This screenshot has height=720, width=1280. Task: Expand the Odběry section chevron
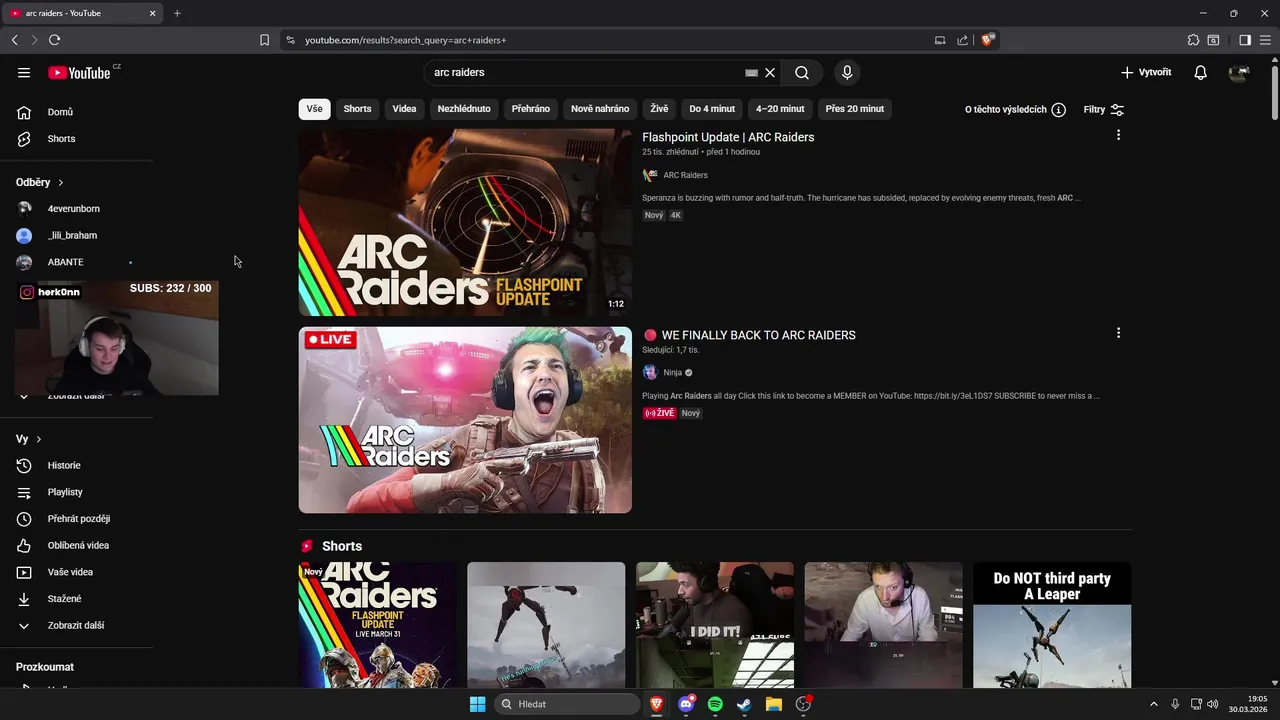(x=60, y=183)
